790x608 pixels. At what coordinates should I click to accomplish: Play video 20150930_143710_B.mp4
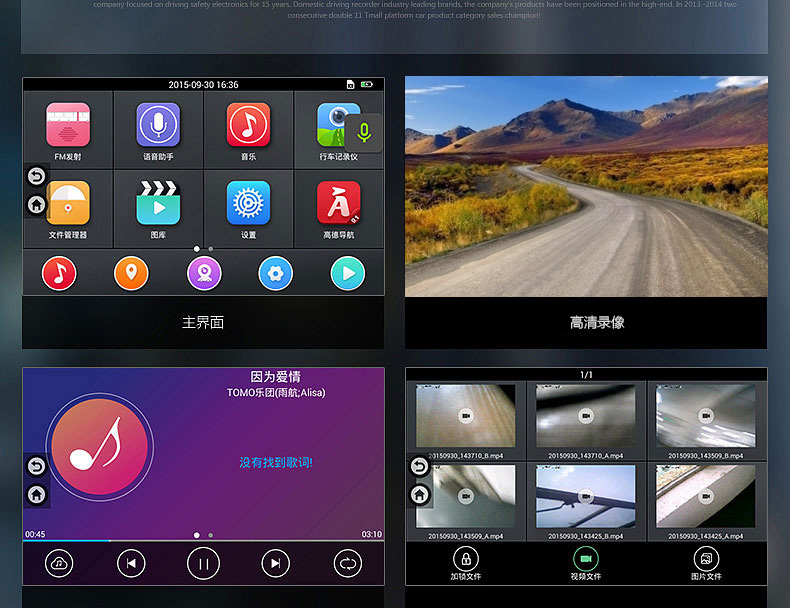466,416
